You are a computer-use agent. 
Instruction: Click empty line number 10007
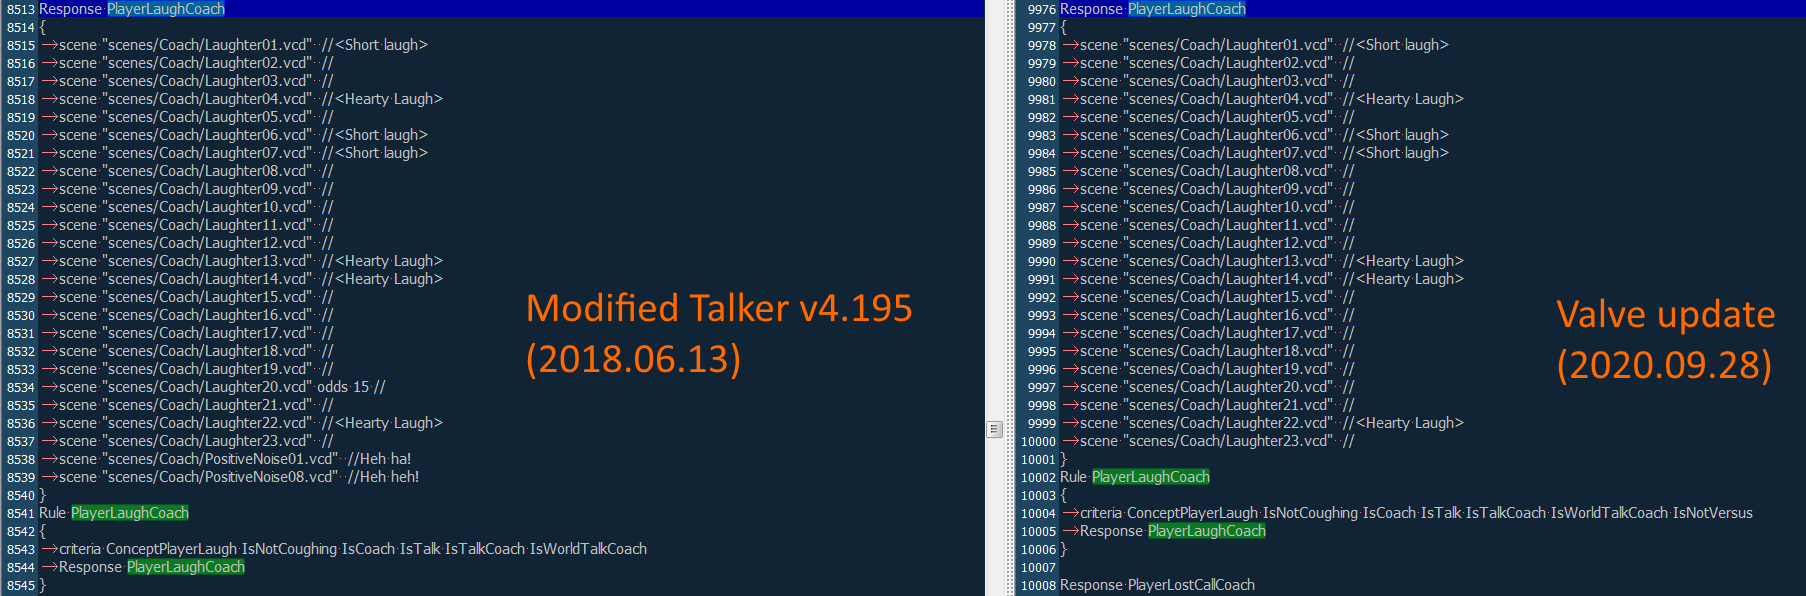coord(1038,567)
